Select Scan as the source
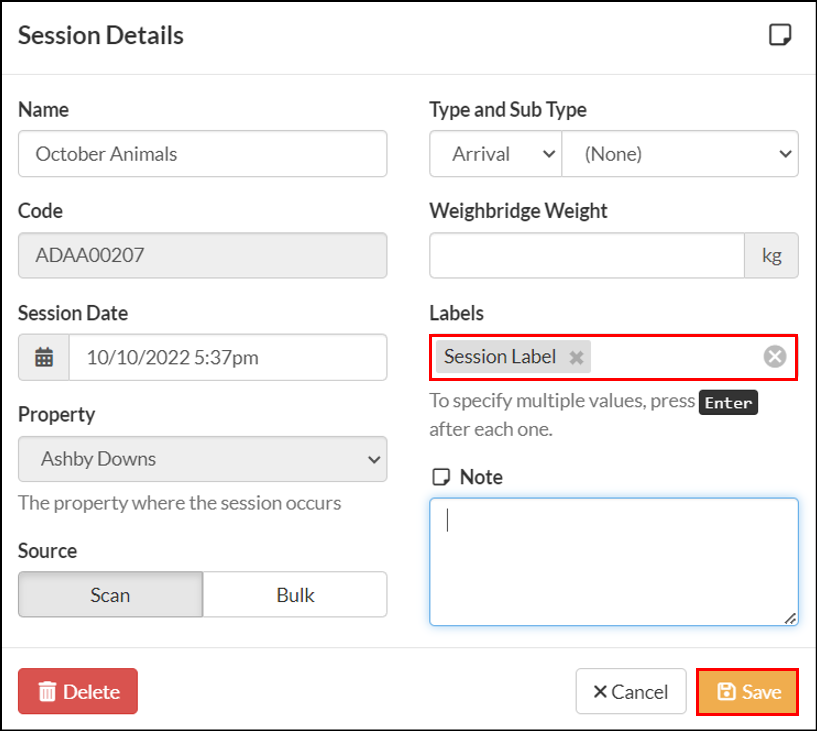This screenshot has height=731, width=817. pos(110,594)
